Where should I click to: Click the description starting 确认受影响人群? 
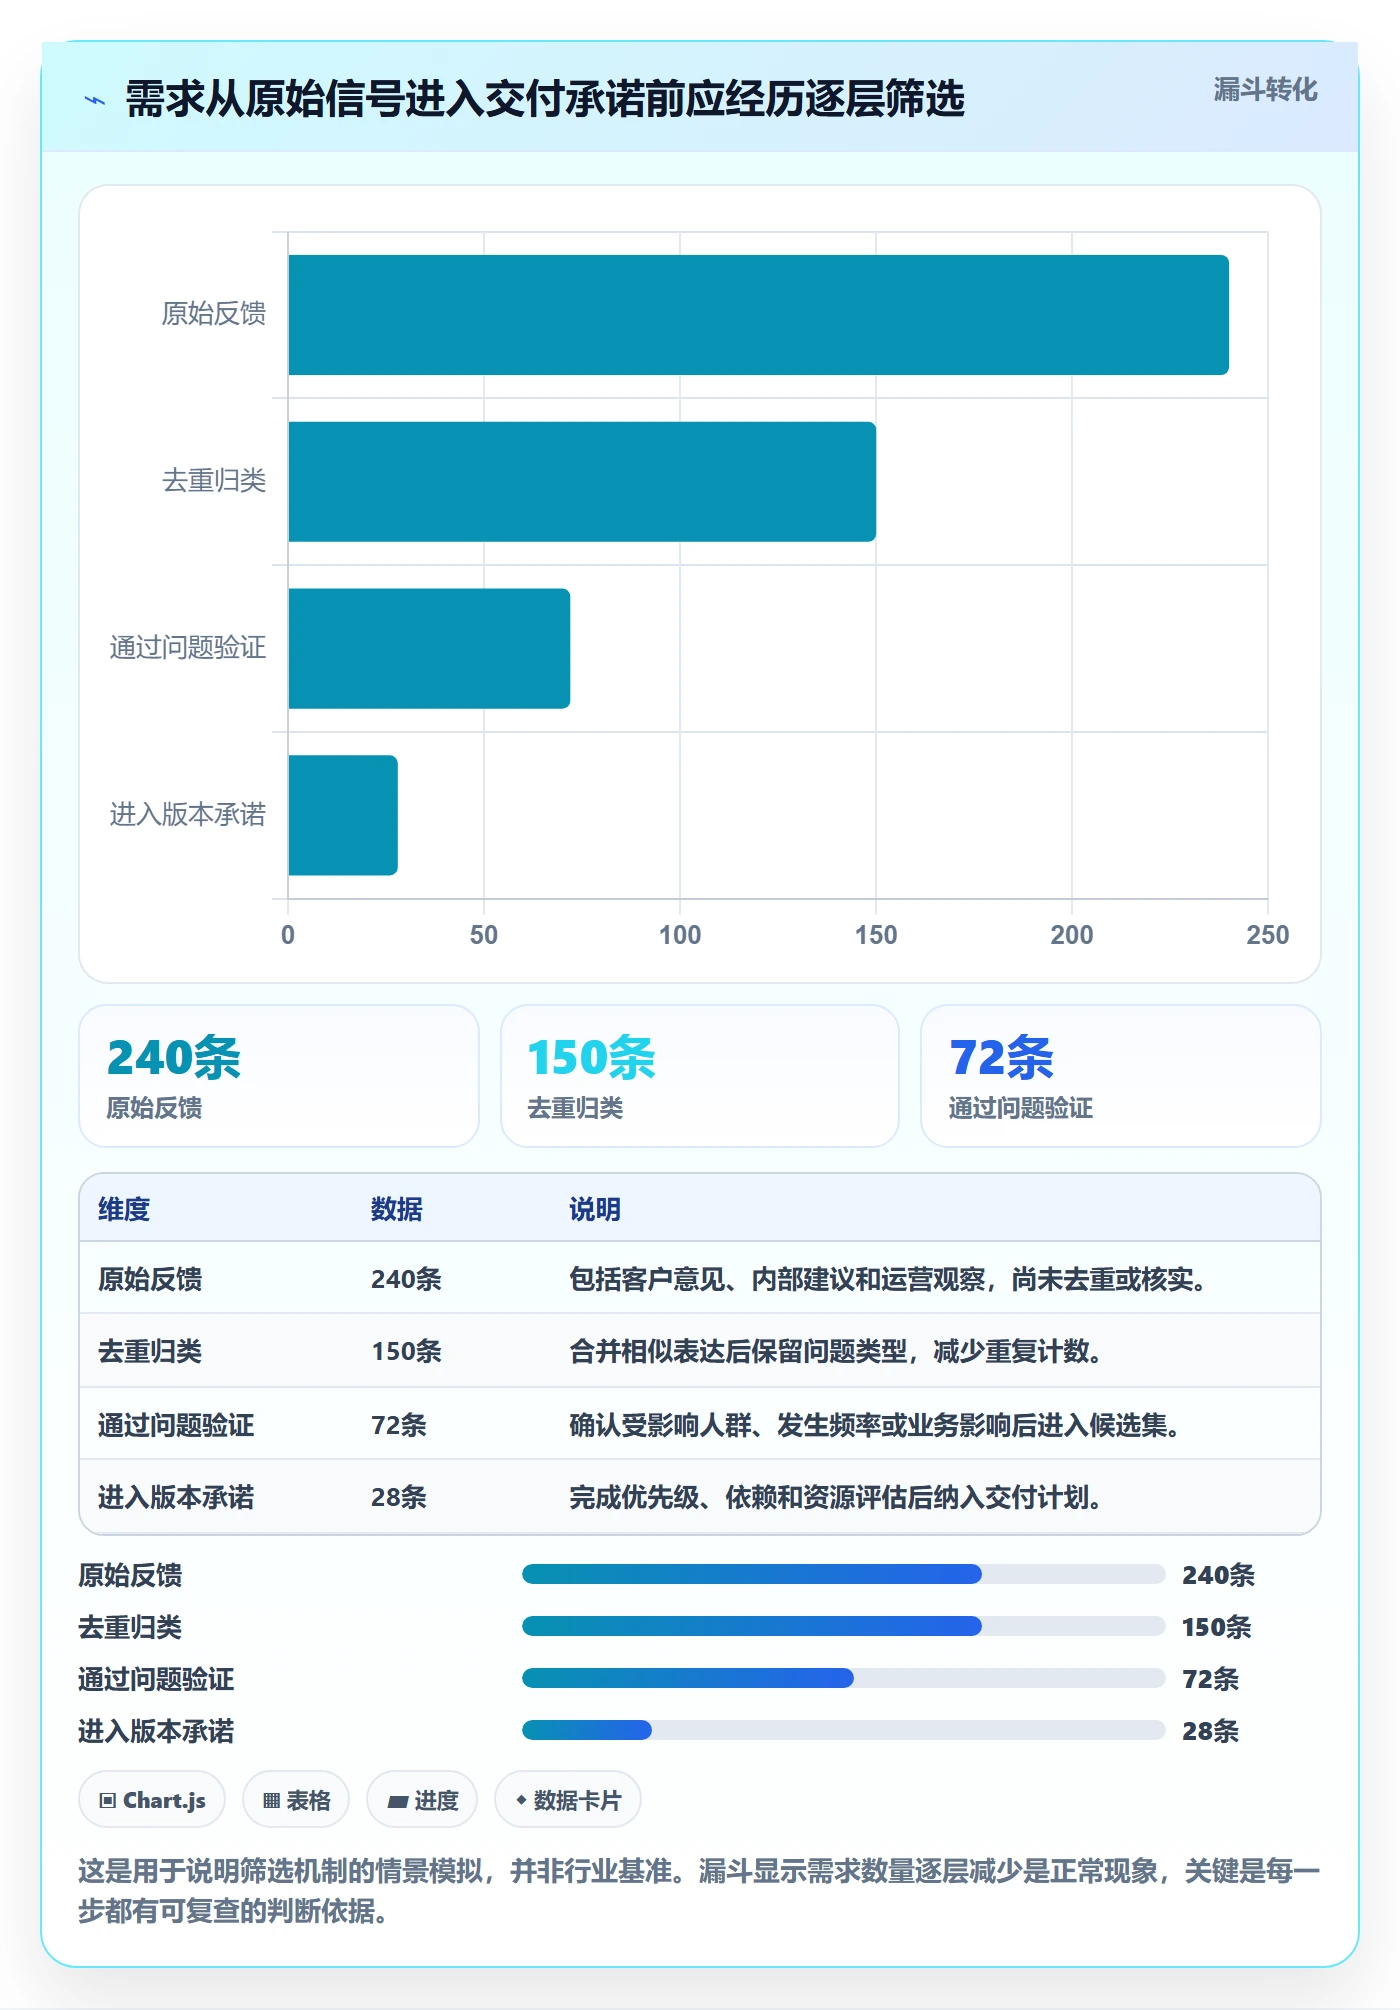coord(875,1425)
